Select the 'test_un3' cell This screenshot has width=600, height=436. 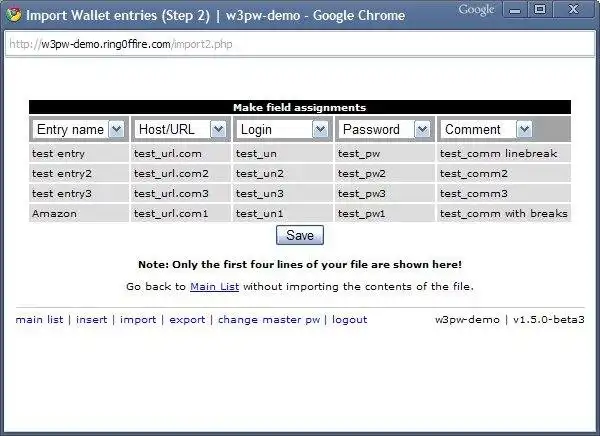point(283,193)
